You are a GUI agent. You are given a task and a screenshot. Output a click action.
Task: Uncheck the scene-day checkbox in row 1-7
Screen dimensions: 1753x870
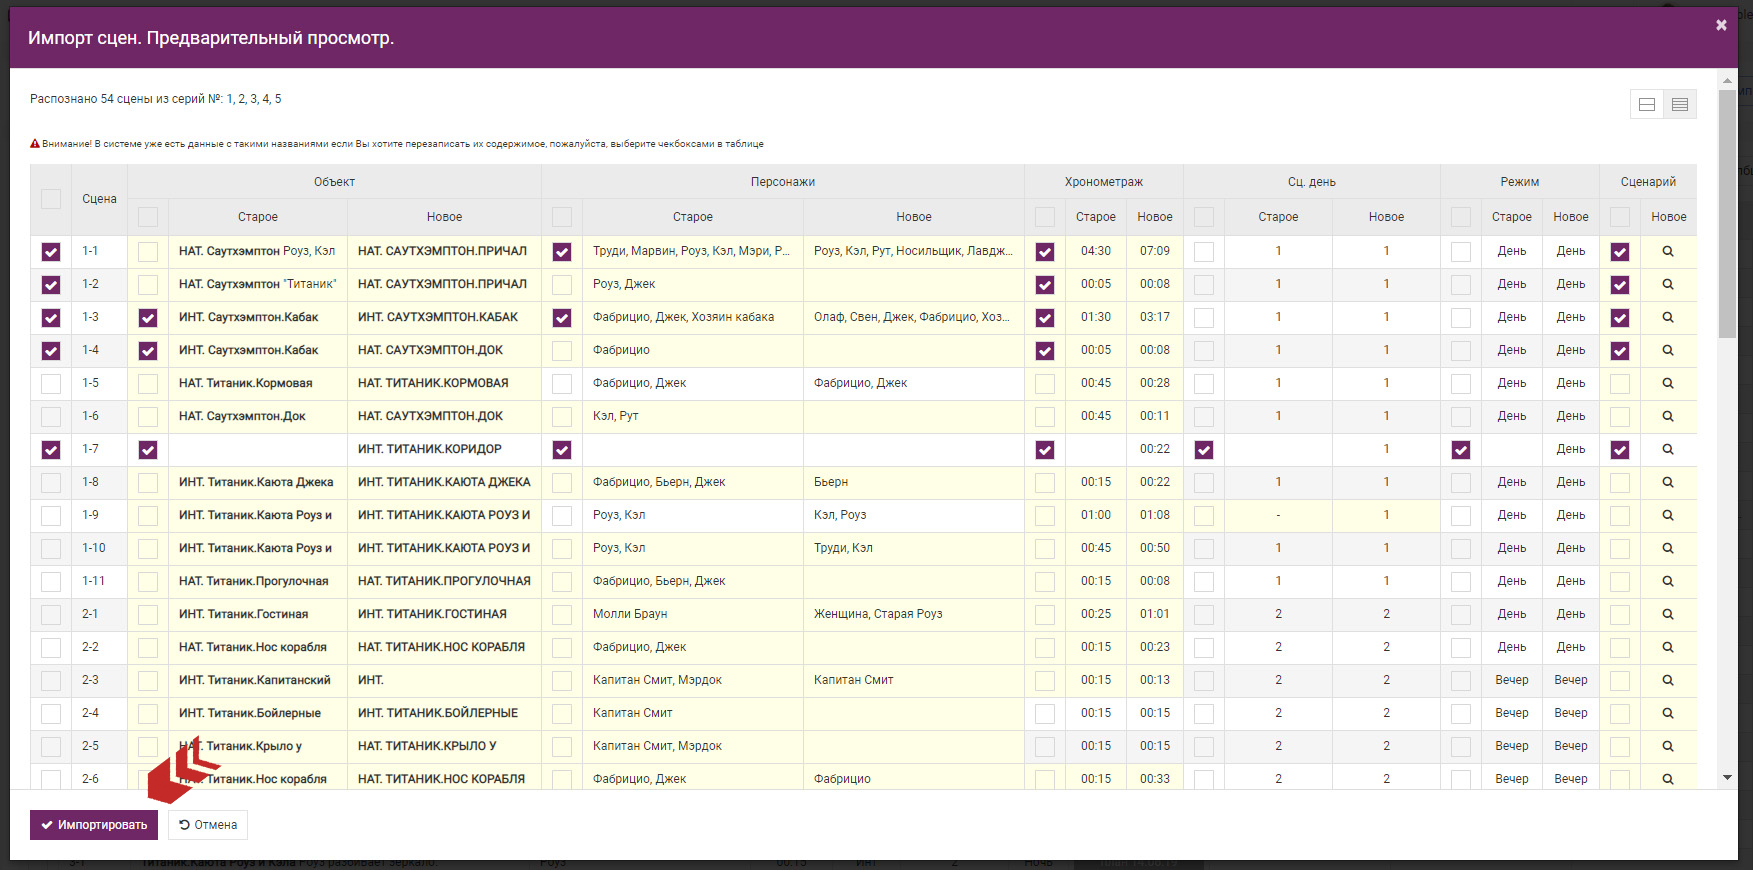[x=1204, y=450]
